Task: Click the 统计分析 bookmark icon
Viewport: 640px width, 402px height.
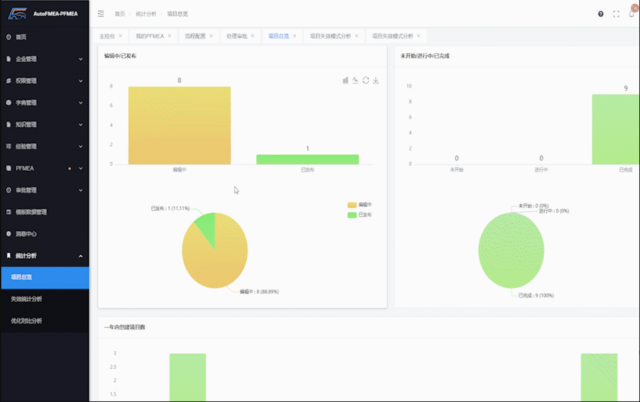Action: click(9, 255)
